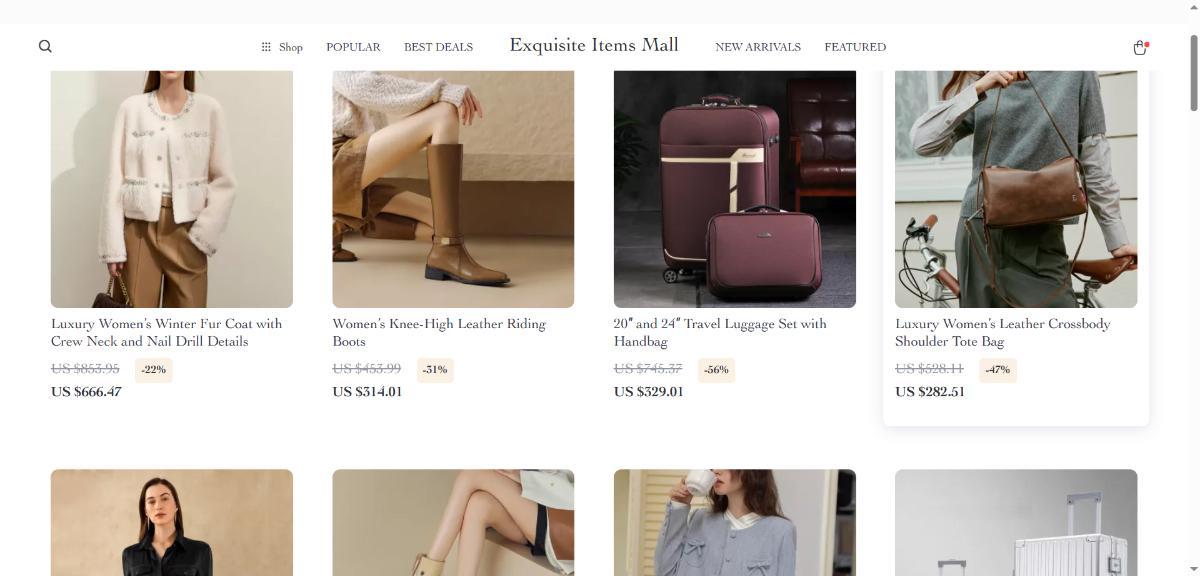1200x576 pixels.
Task: Open Travel Luggage Set with Handbag link
Action: [x=720, y=332]
